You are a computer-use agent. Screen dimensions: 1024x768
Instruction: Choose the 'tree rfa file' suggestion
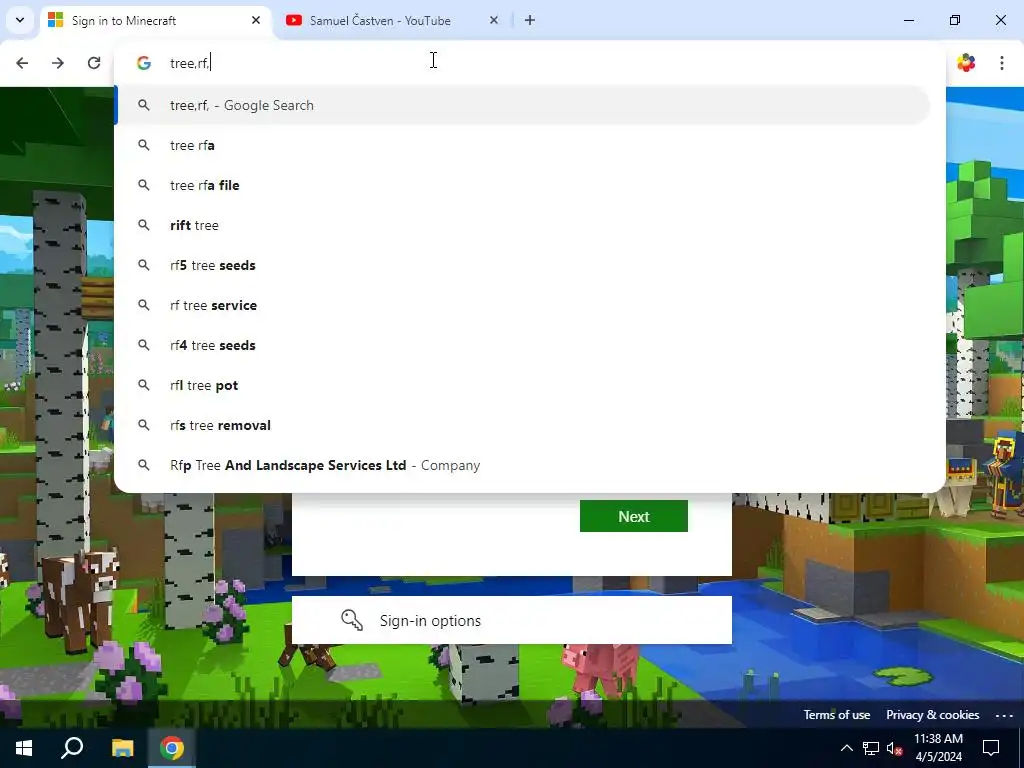[522, 185]
